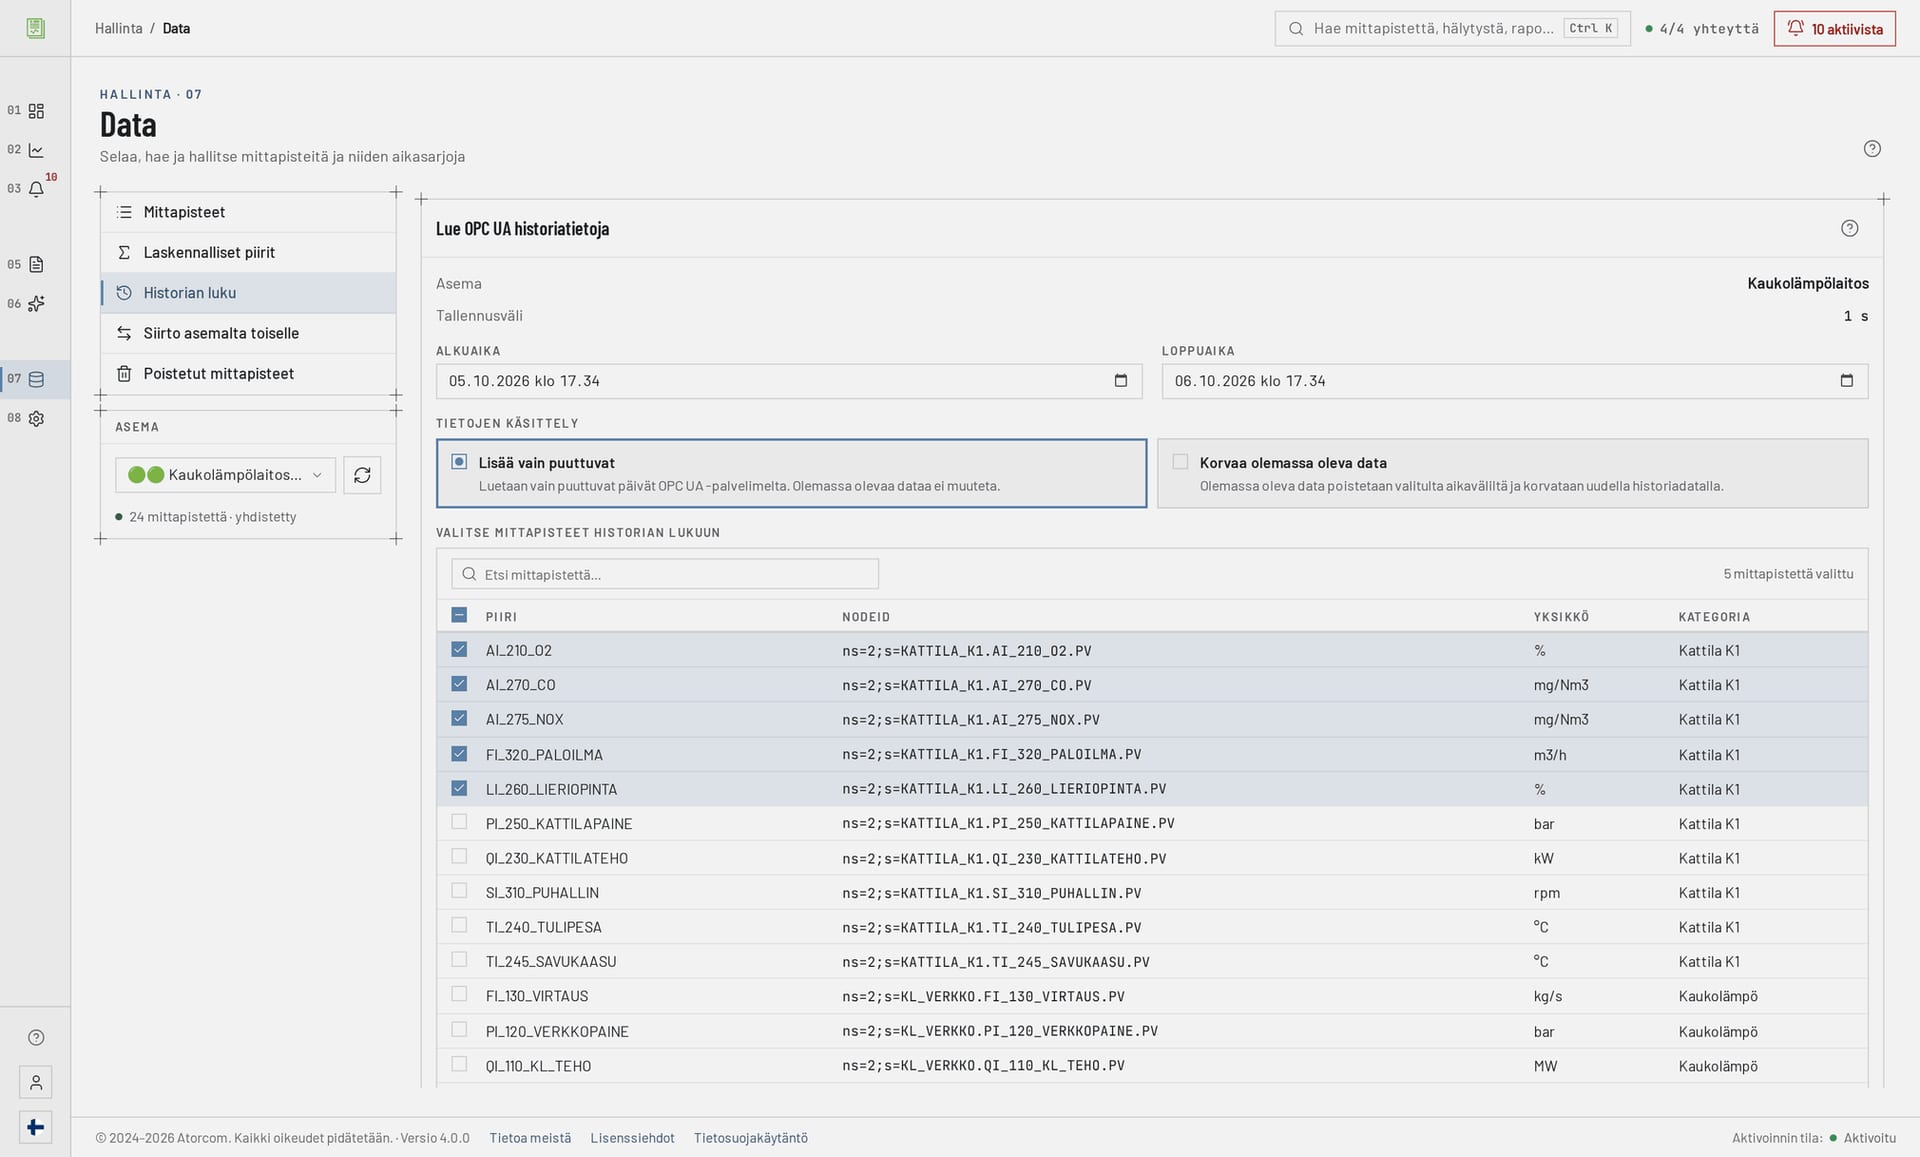Image resolution: width=1920 pixels, height=1157 pixels.
Task: Open the settings gear in sidebar item 08
Action: (x=36, y=419)
